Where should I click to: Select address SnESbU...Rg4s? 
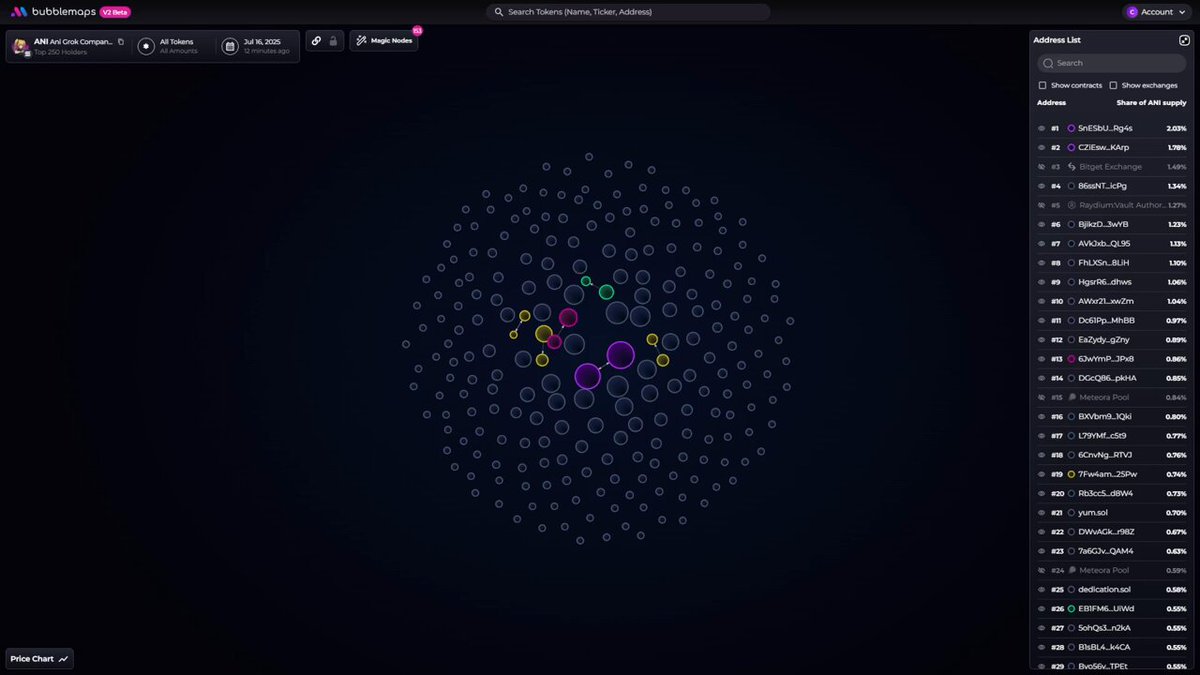pos(1105,128)
